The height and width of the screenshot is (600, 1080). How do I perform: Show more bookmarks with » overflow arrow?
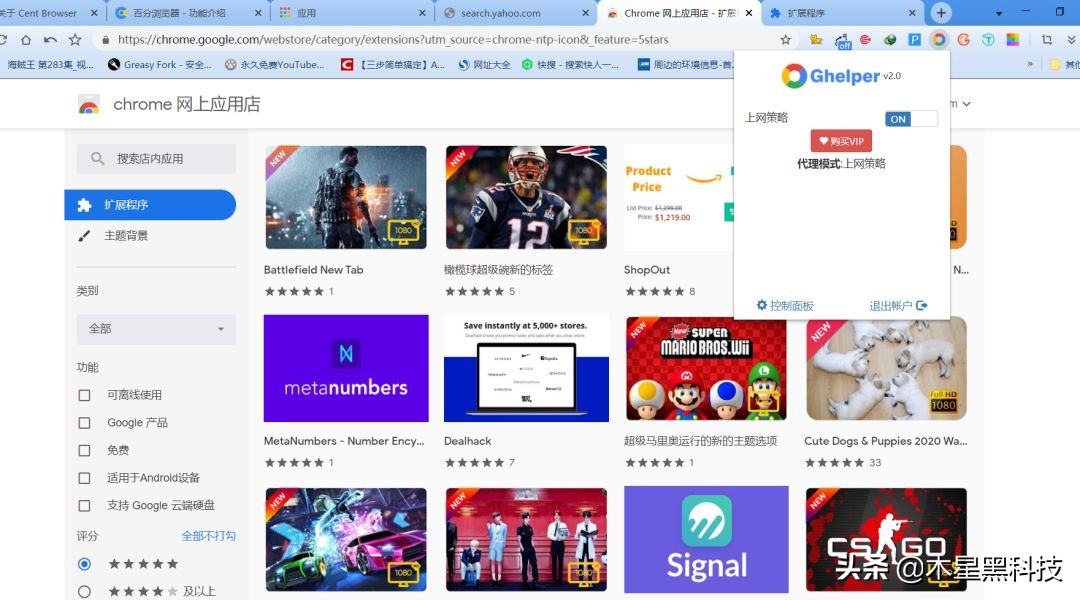click(x=1030, y=64)
